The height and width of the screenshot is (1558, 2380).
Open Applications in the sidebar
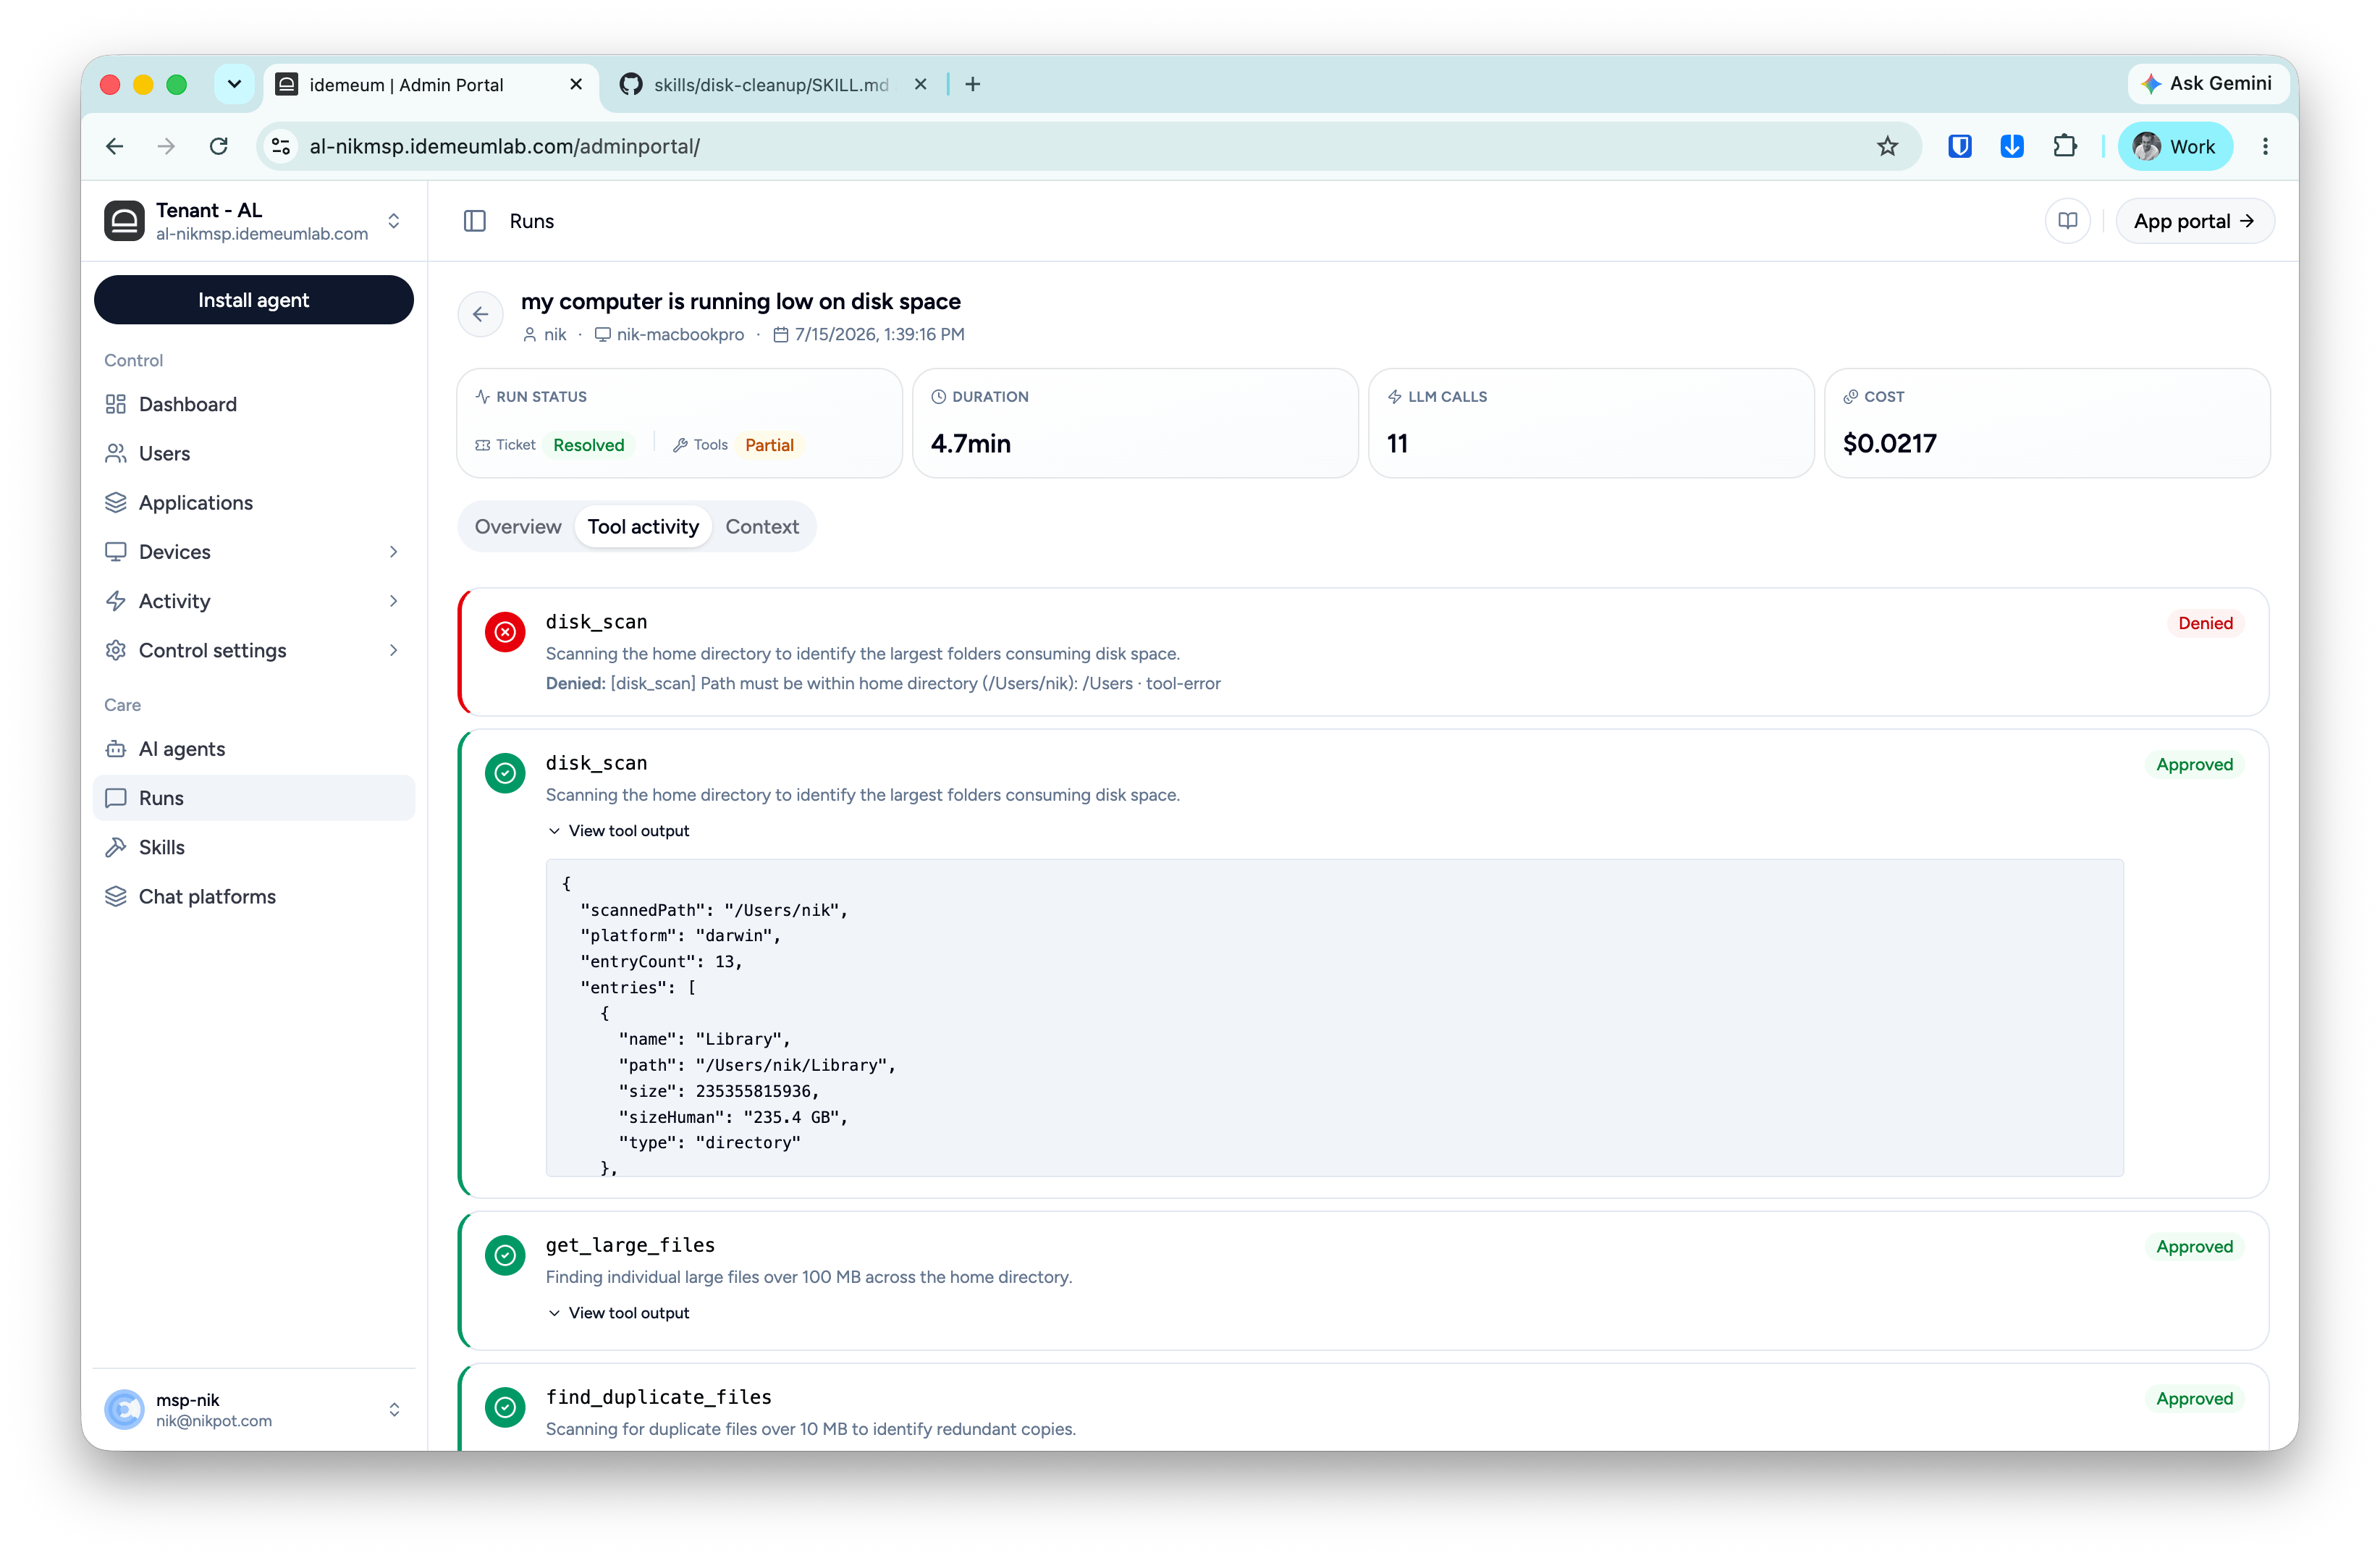[x=254, y=503]
